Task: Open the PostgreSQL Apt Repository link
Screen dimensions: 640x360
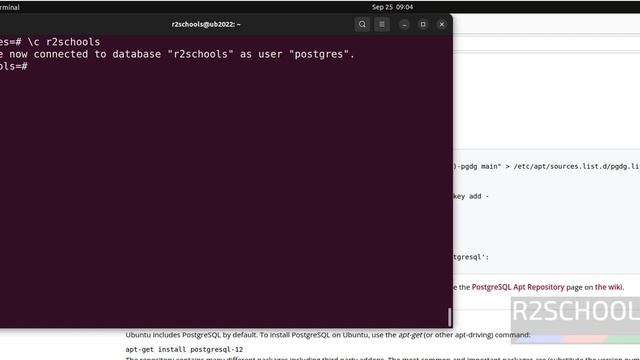Action: tap(518, 287)
